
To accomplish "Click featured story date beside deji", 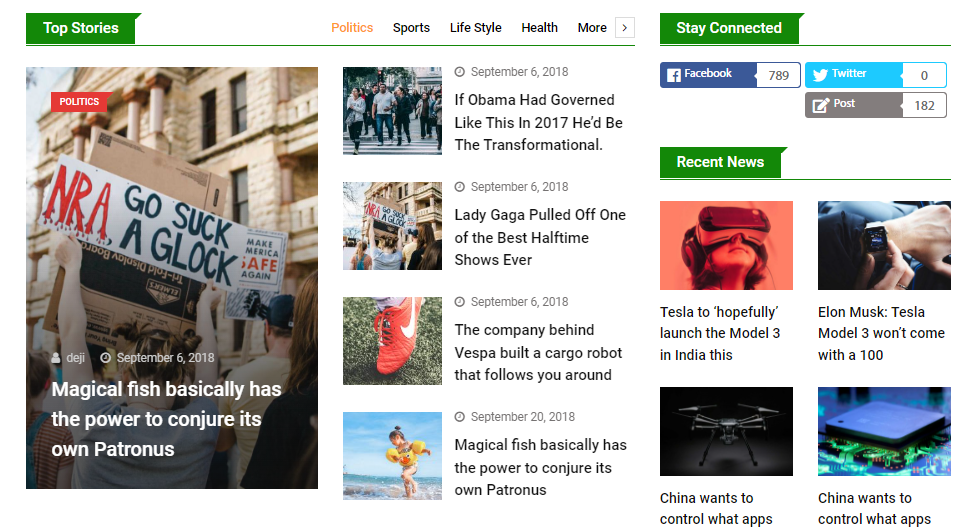I will pos(165,357).
